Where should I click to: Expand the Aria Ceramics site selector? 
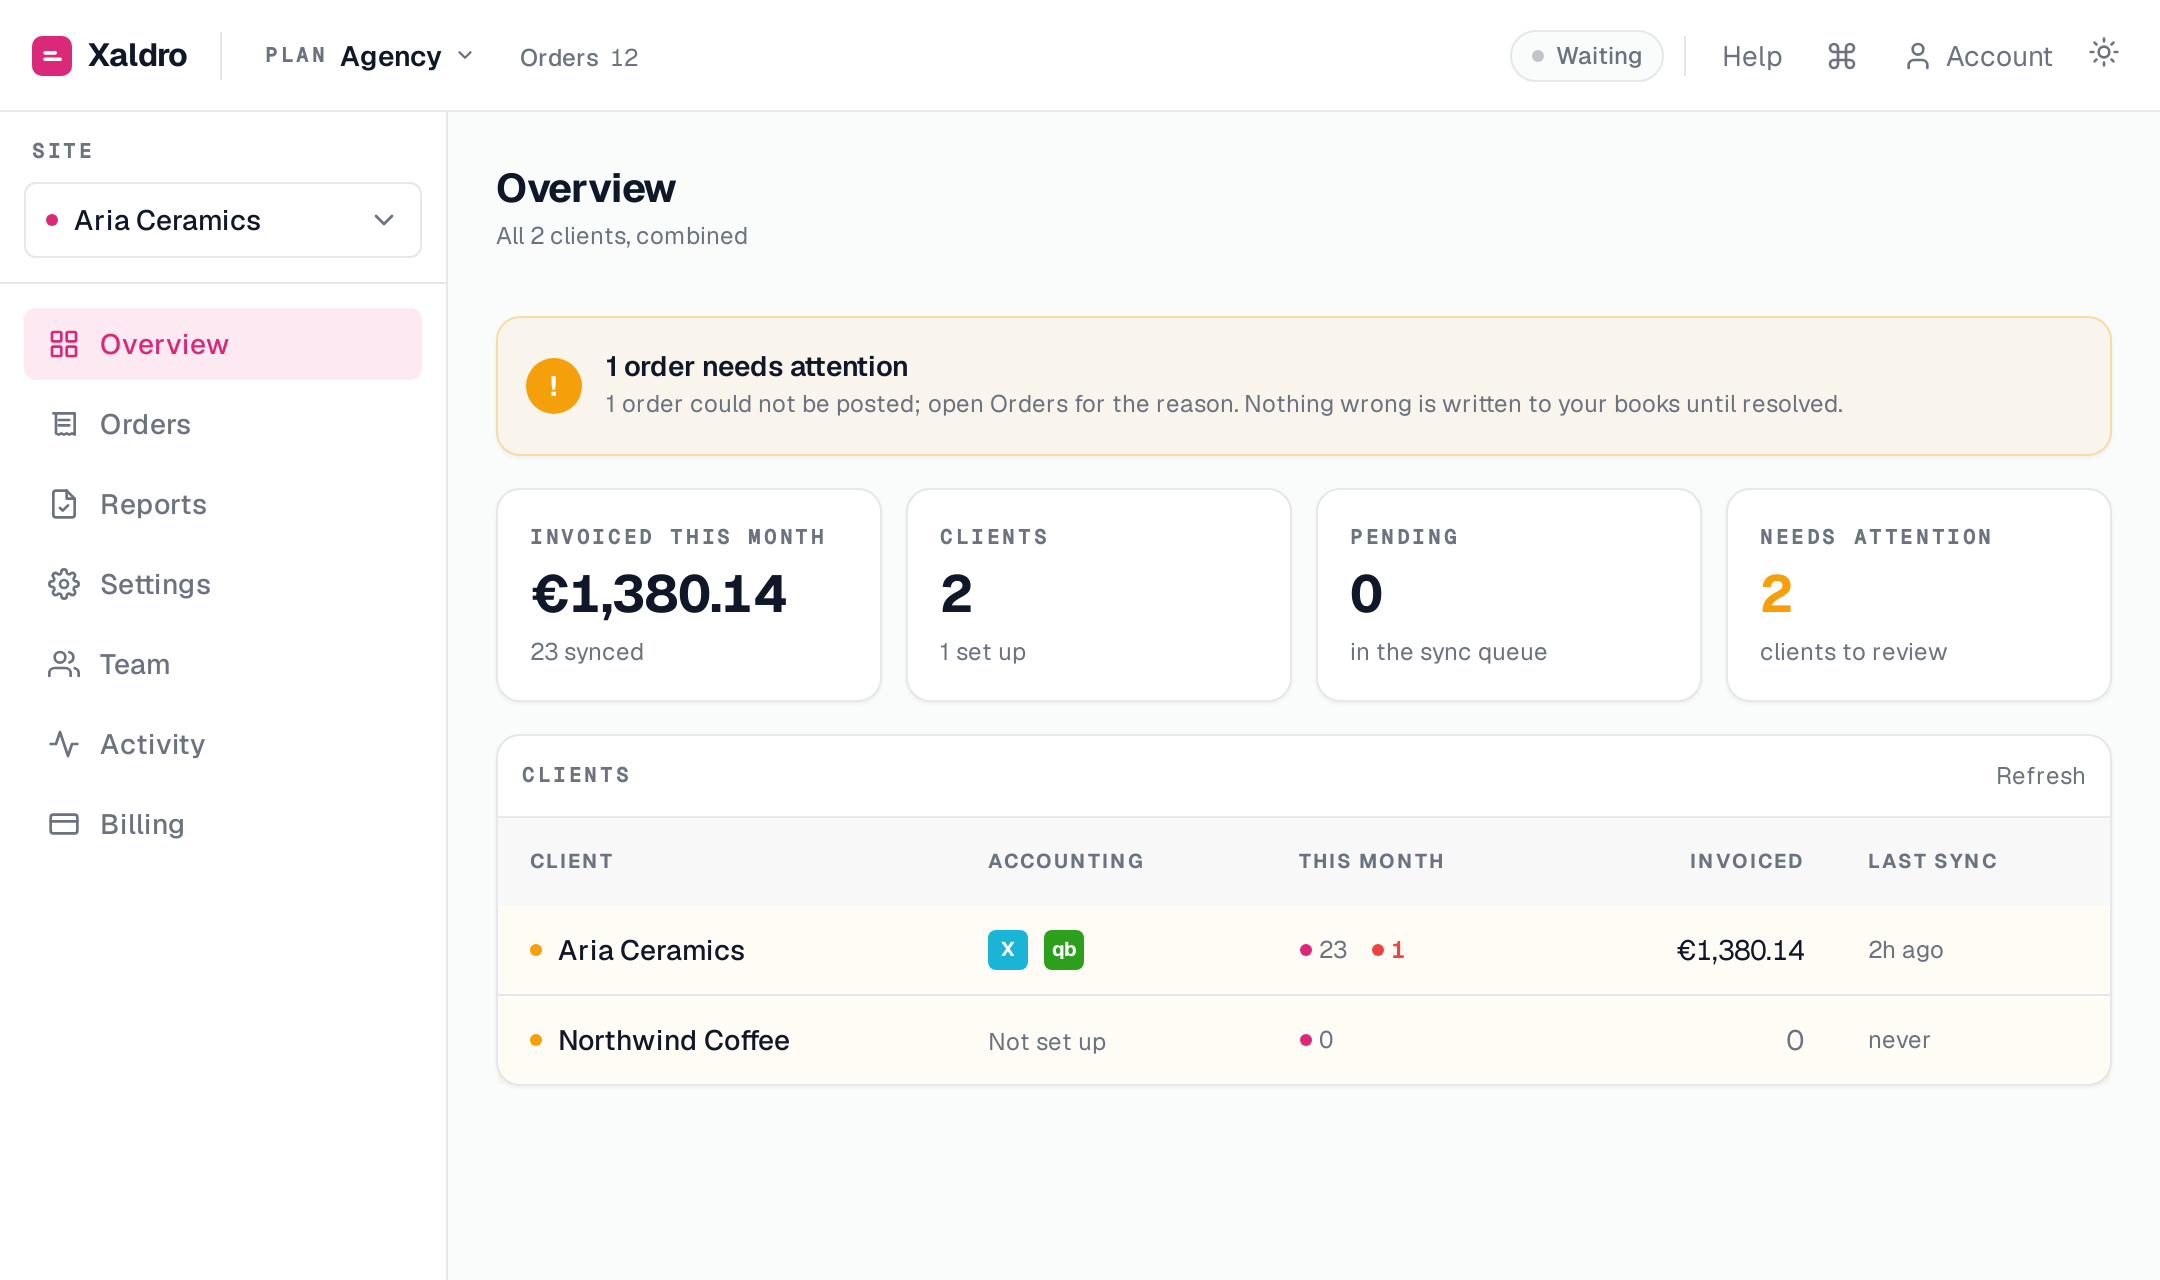coord(223,220)
